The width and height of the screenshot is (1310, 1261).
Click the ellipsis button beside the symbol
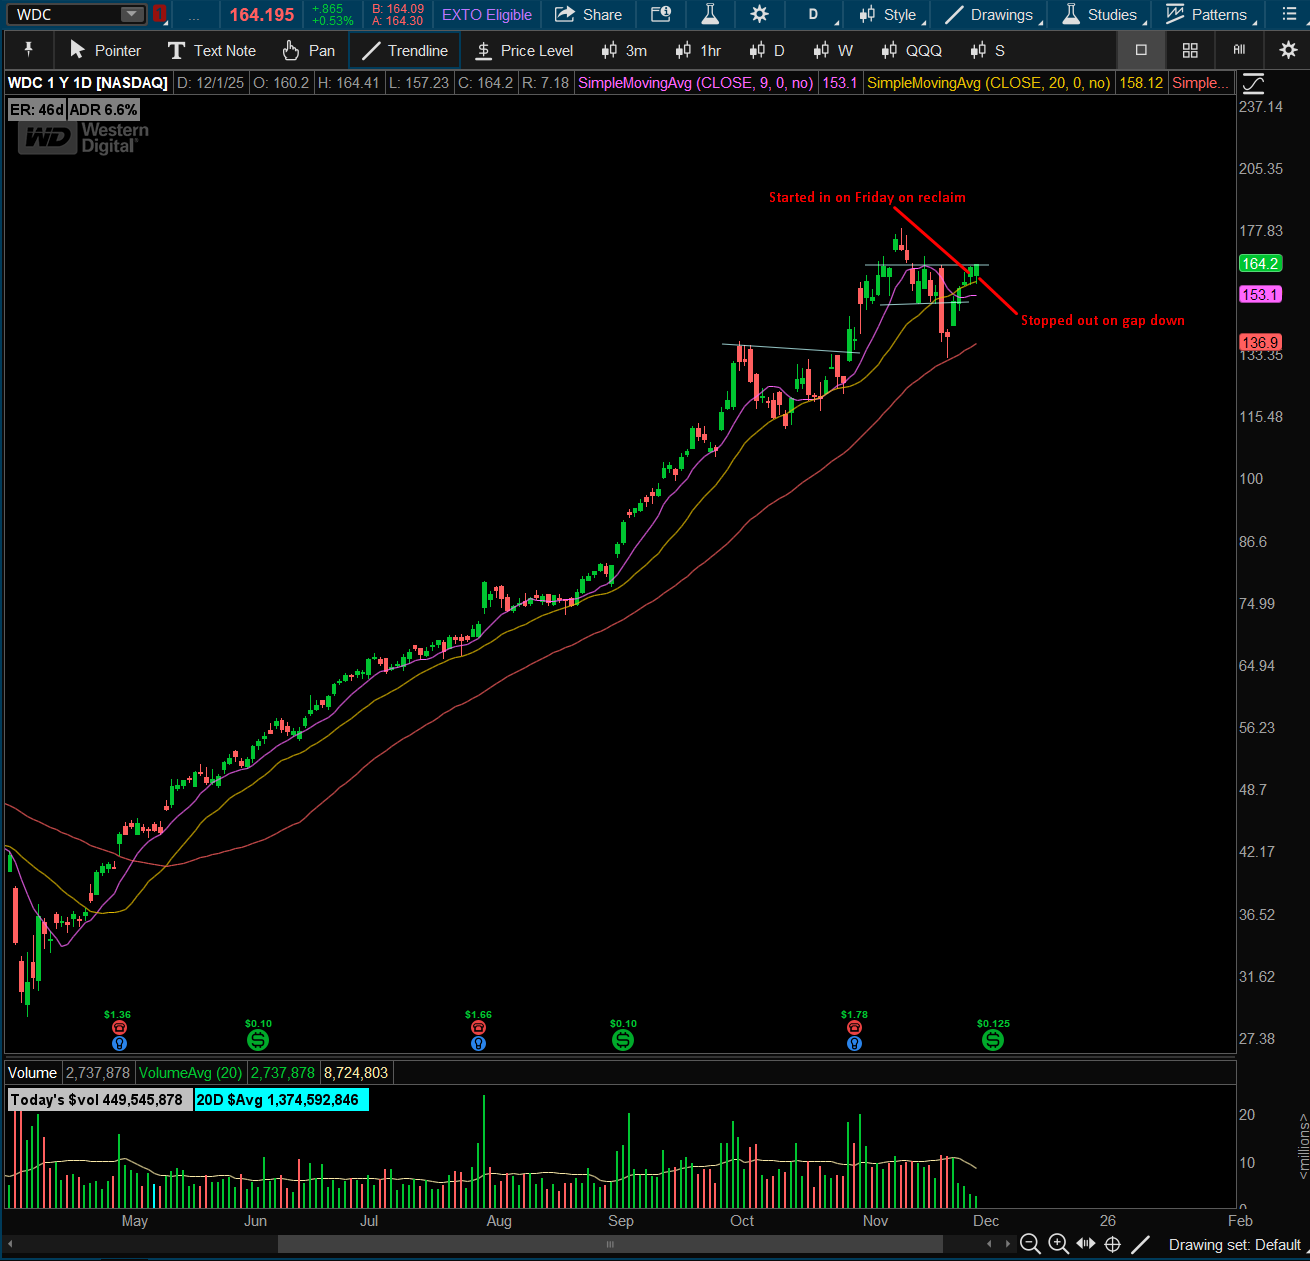[x=194, y=15]
